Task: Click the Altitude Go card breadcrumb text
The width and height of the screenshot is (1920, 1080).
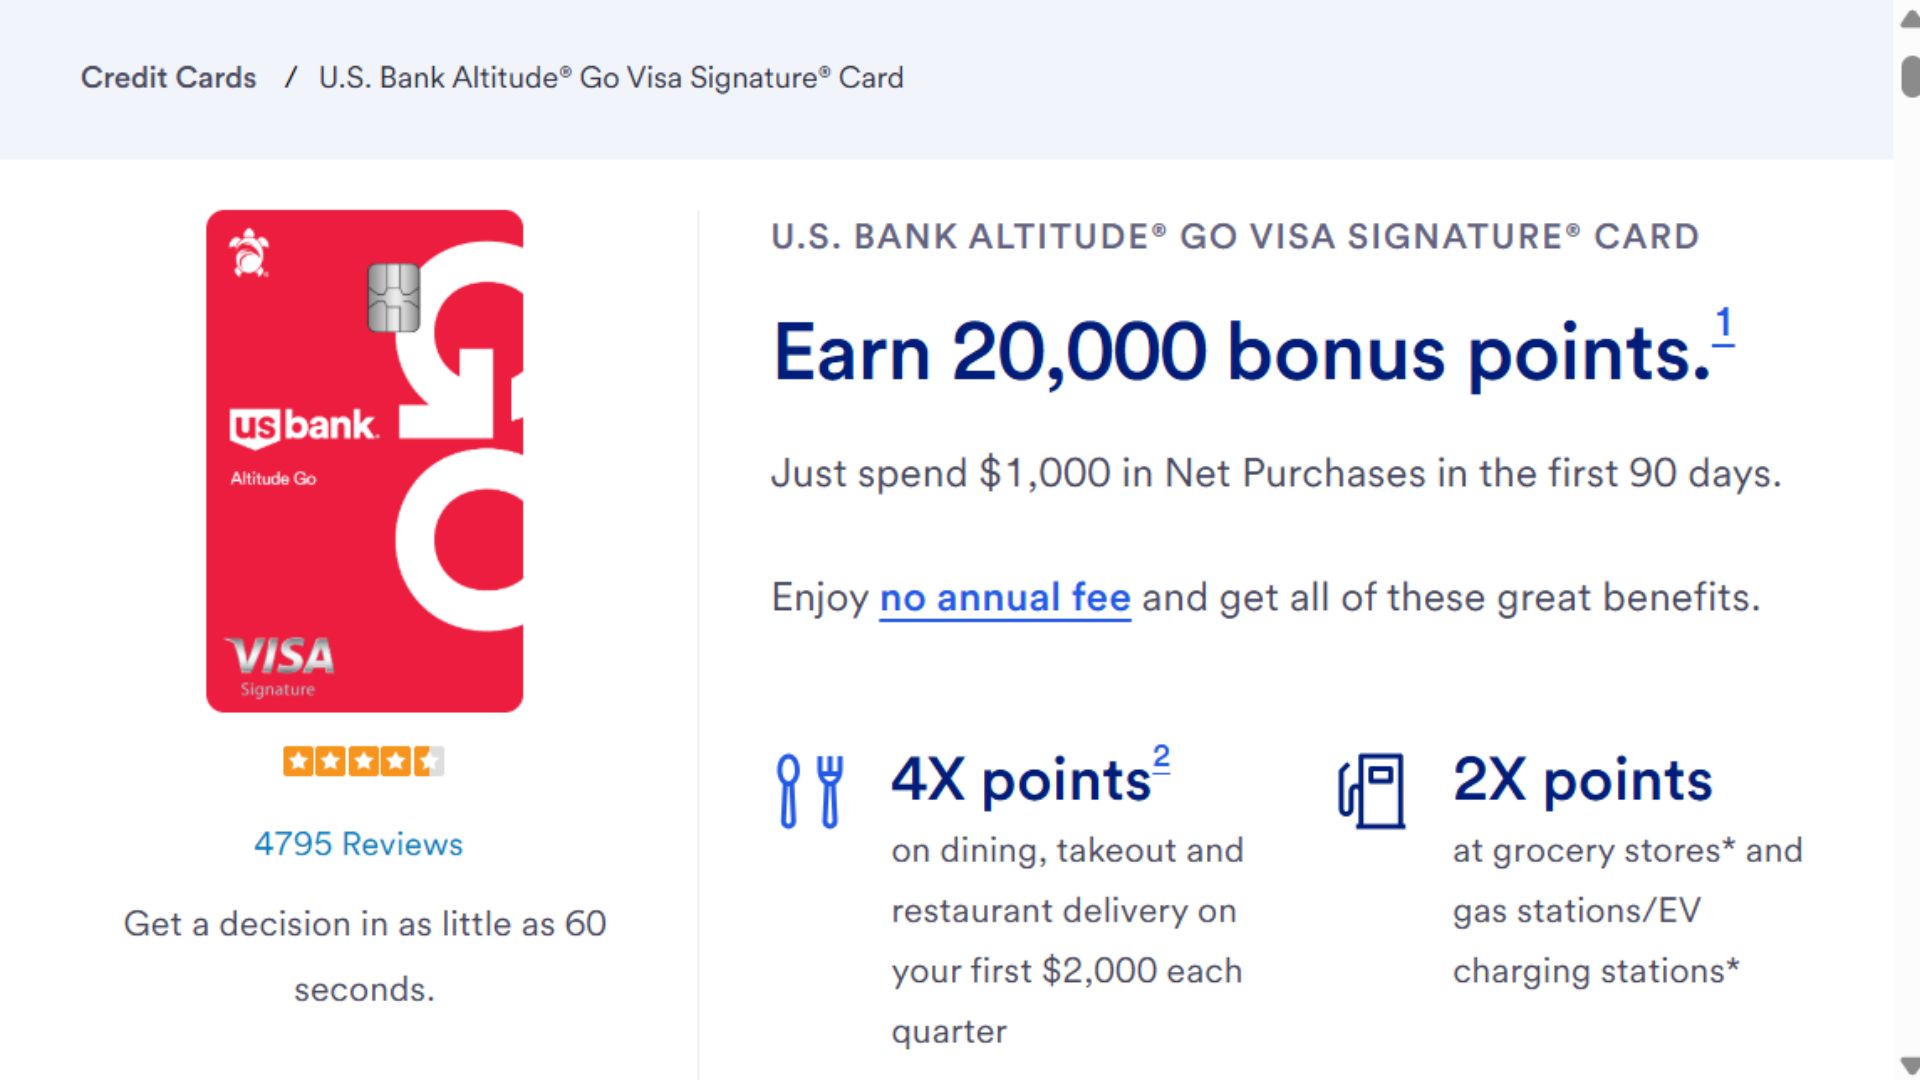Action: tap(611, 78)
